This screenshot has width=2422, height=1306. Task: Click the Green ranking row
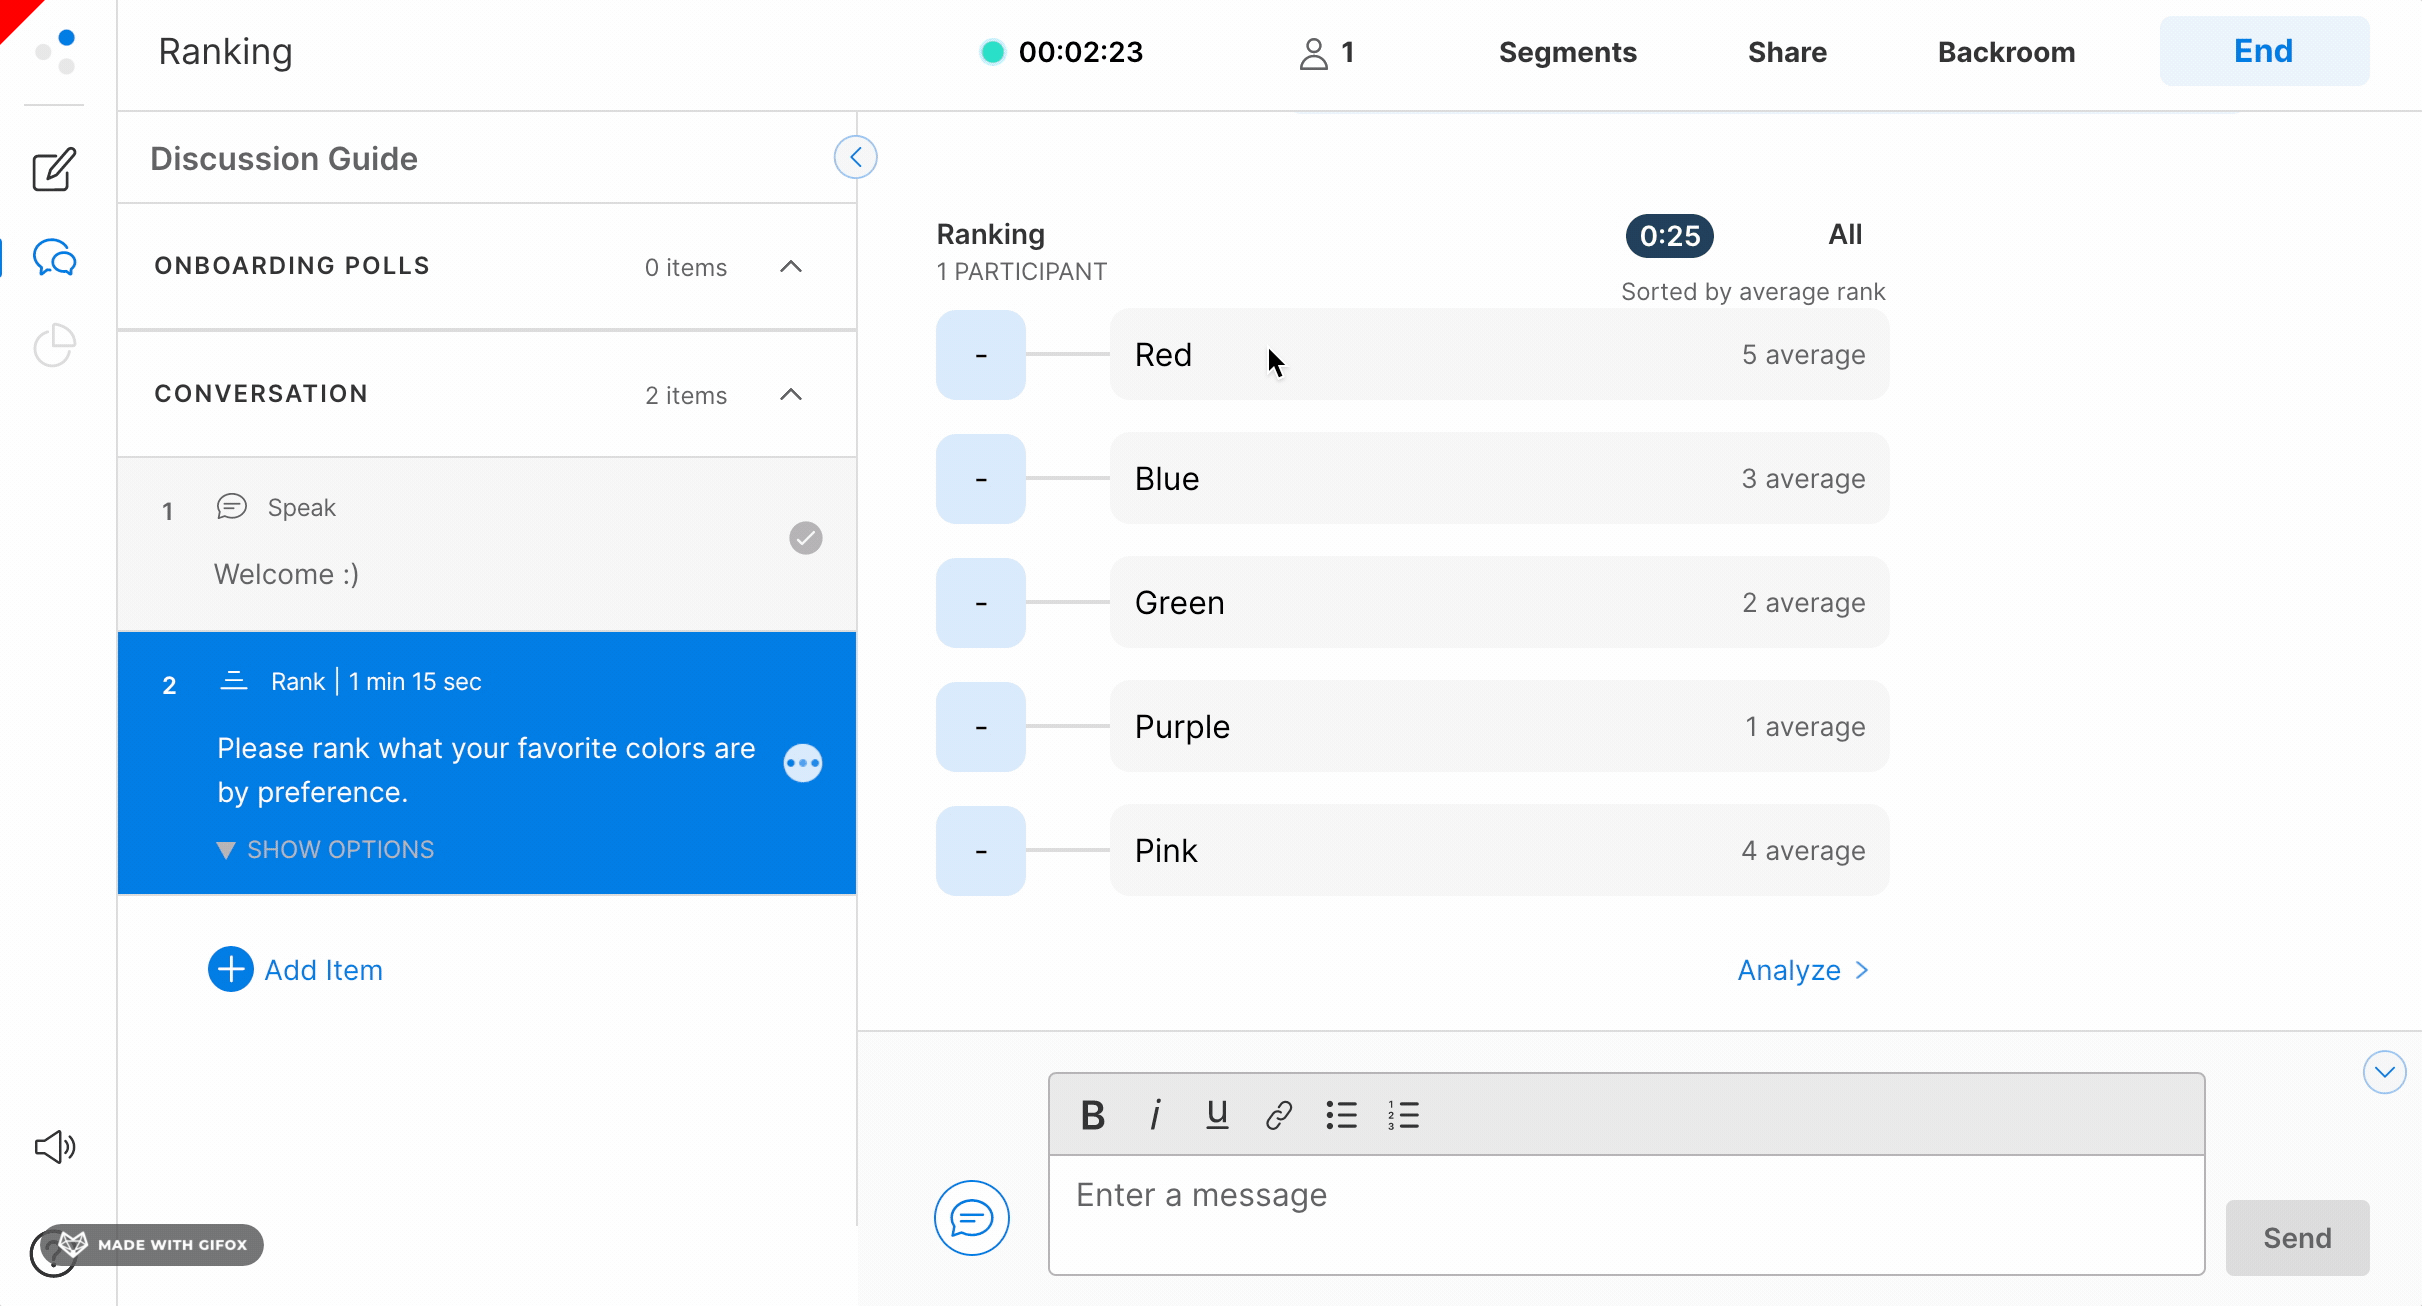tap(1499, 603)
